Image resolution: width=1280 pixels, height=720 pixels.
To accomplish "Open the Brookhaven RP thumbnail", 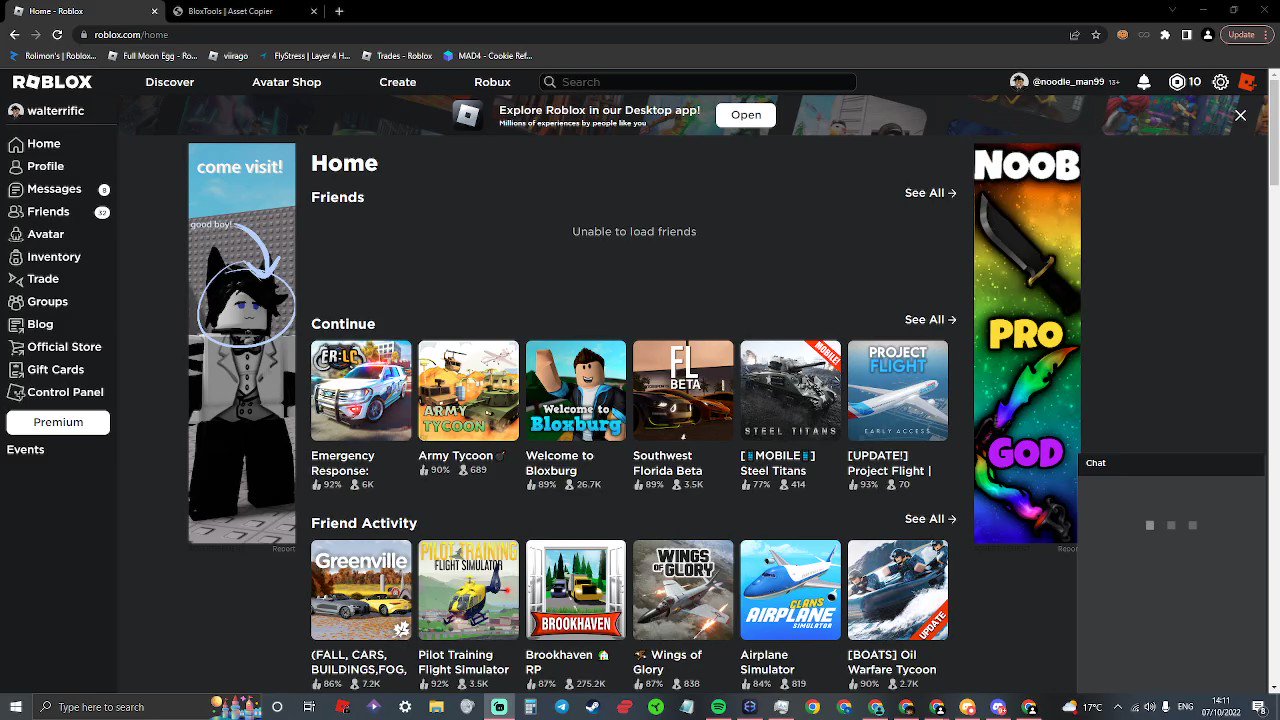I will (576, 590).
